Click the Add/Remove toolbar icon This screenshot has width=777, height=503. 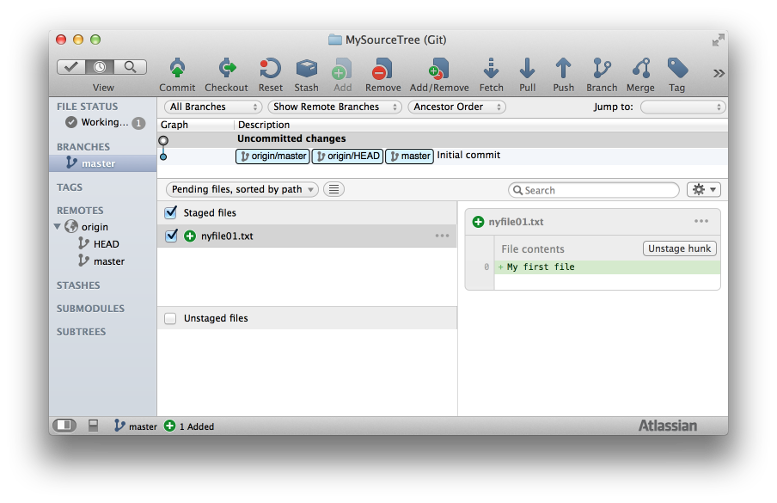(439, 68)
